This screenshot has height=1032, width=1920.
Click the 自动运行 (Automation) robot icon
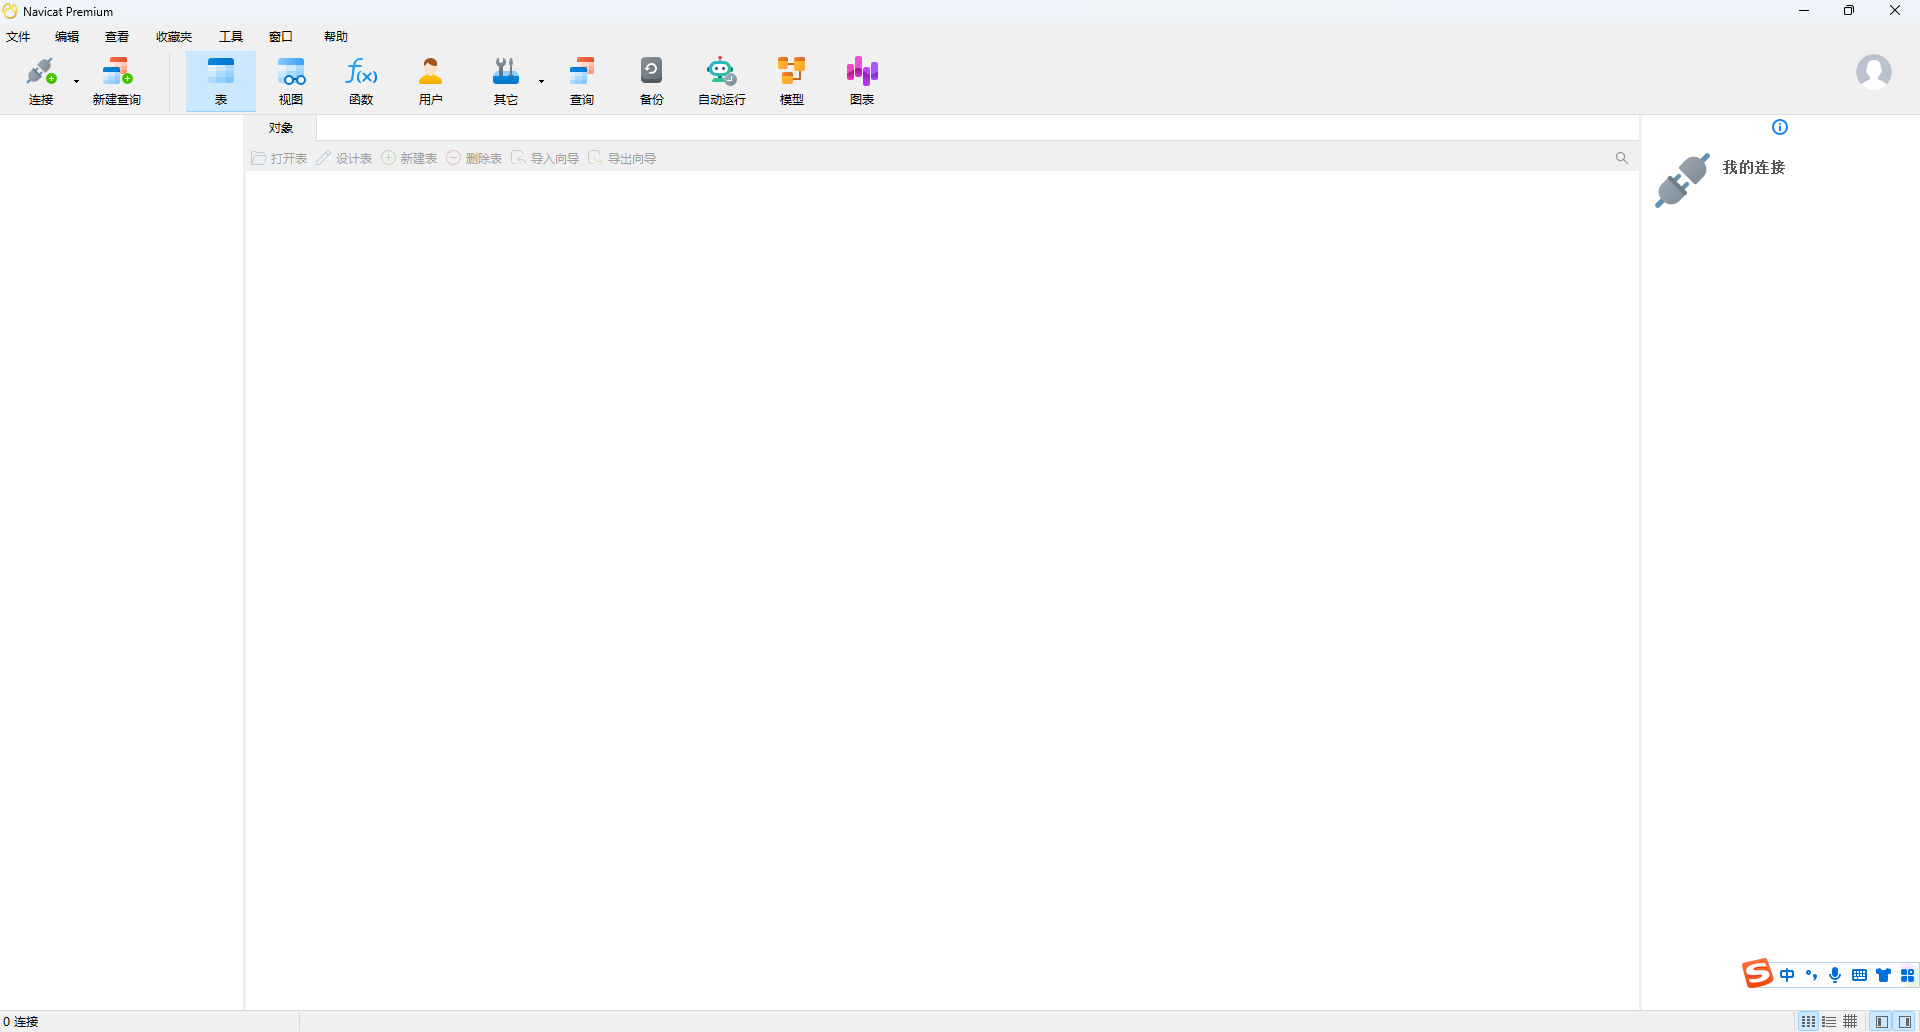pos(721,80)
